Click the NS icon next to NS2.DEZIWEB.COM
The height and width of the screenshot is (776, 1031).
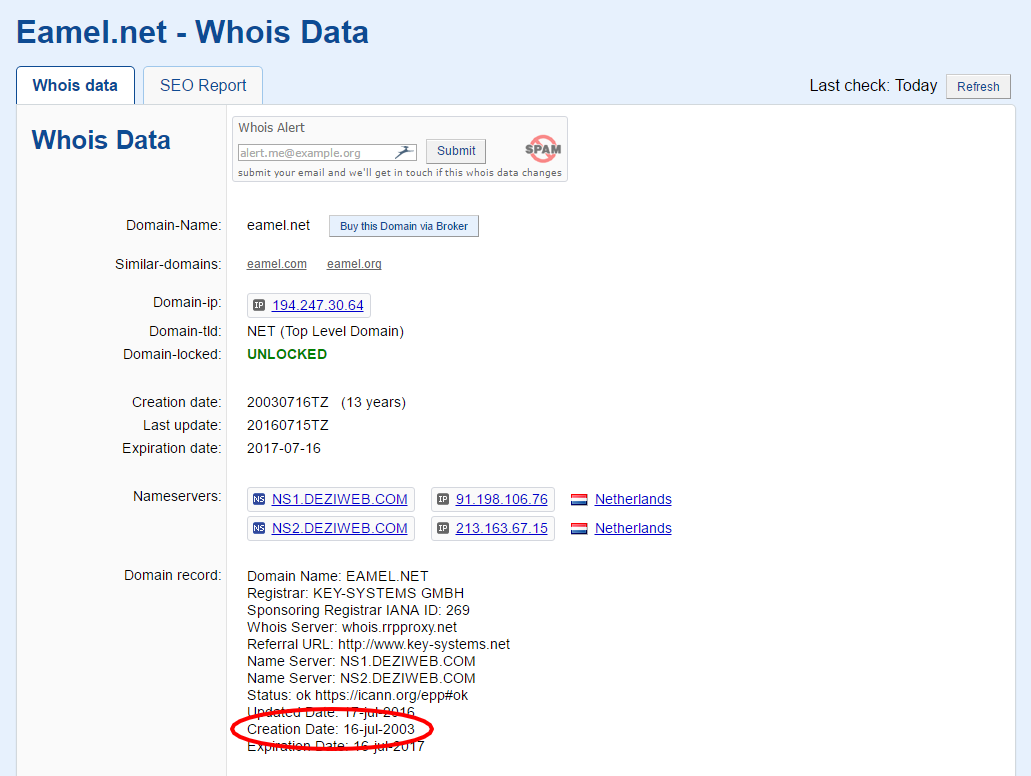coord(259,528)
